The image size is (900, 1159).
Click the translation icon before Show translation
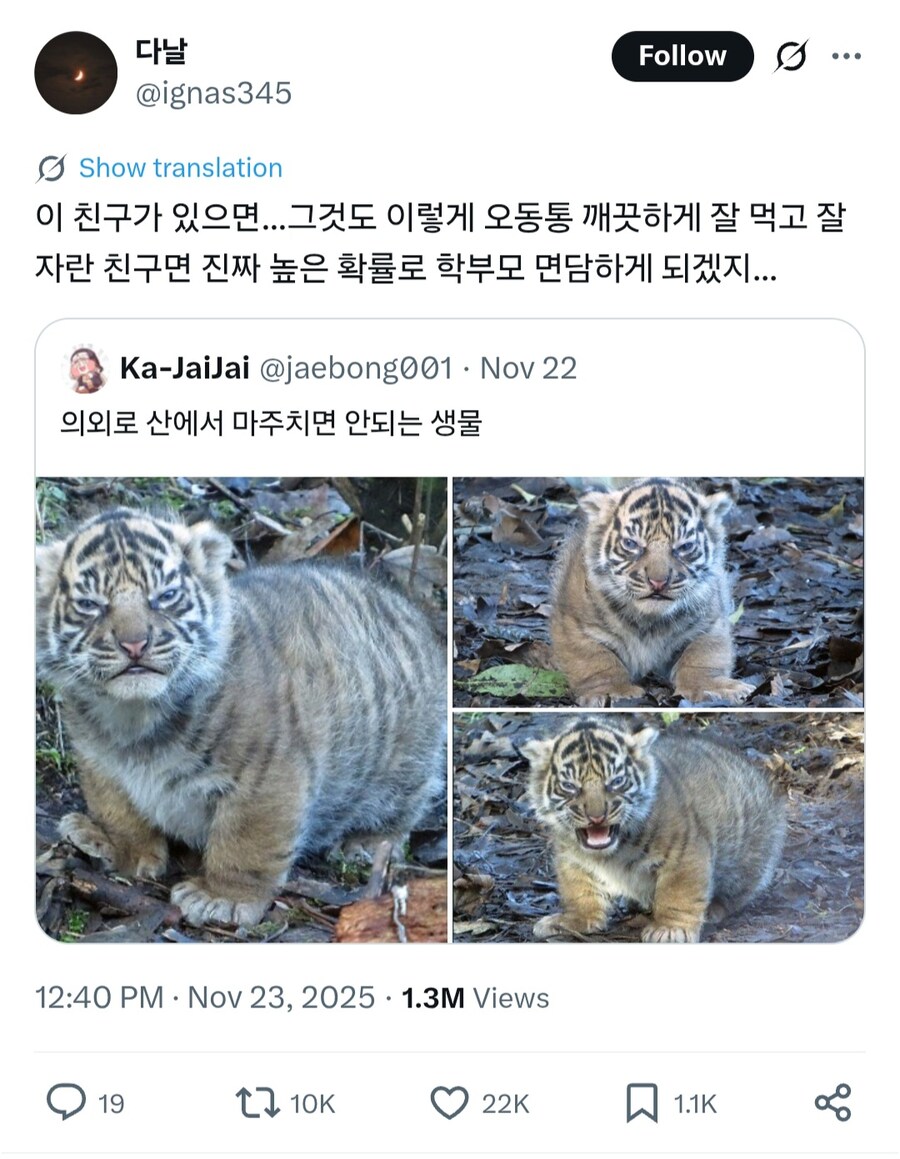51,168
